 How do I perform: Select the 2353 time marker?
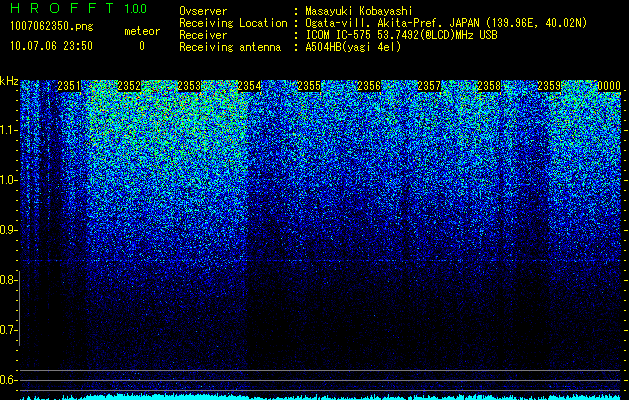click(x=189, y=86)
